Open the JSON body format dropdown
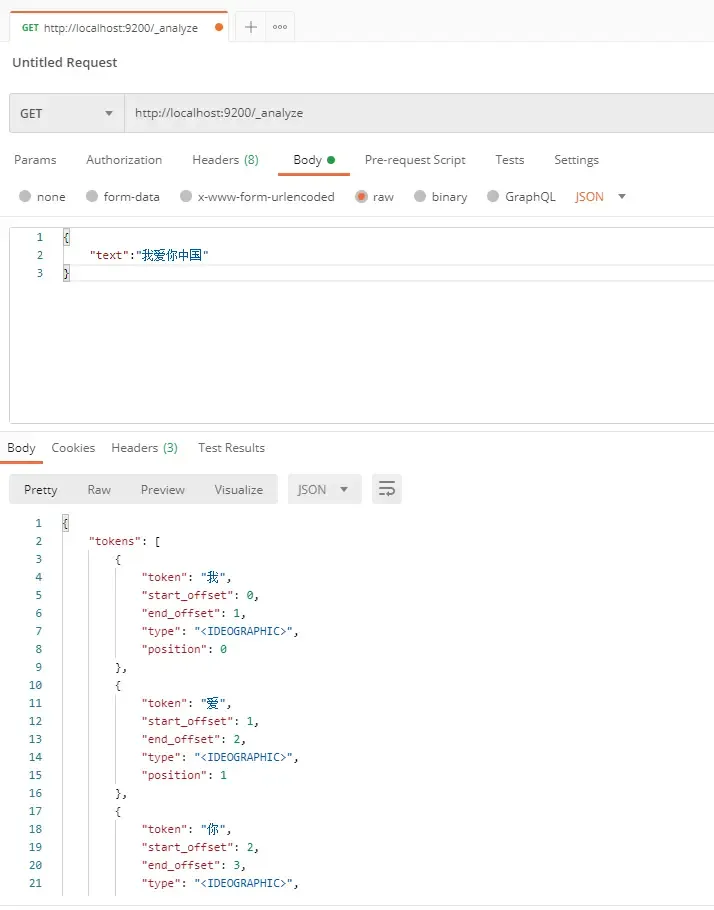This screenshot has width=714, height=910. coord(598,196)
